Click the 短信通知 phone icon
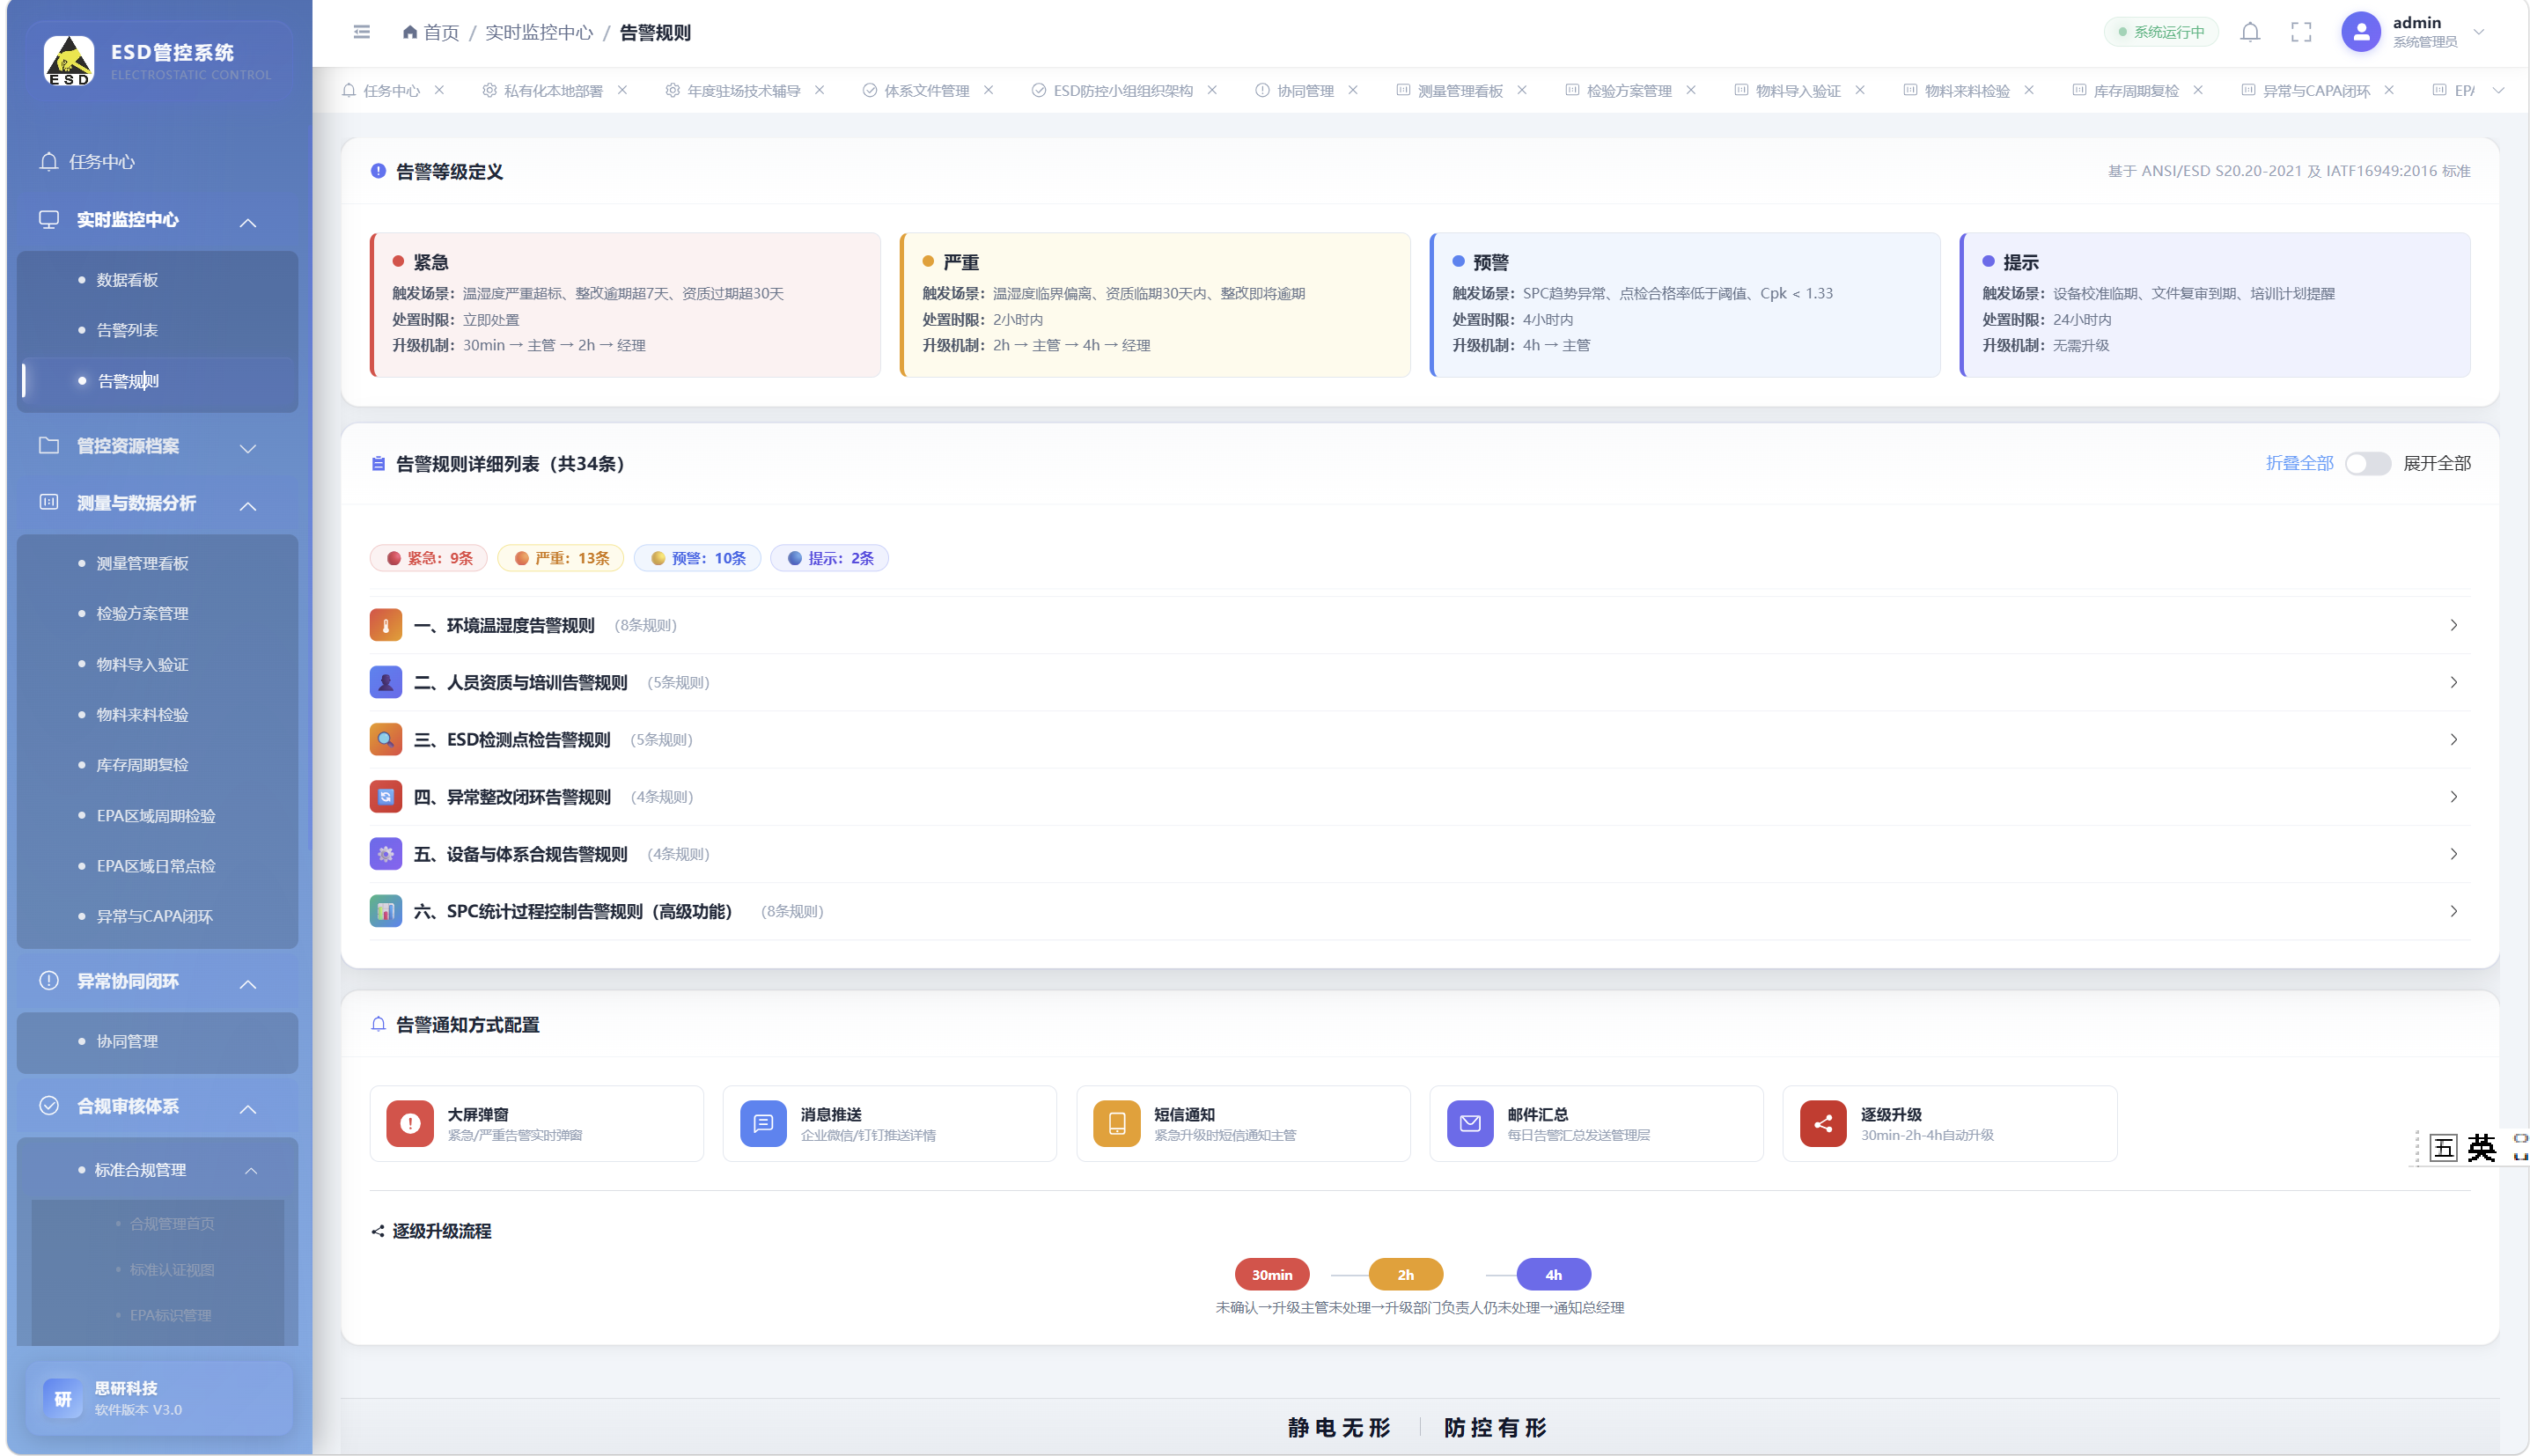The width and height of the screenshot is (2530, 1456). pyautogui.click(x=1117, y=1123)
